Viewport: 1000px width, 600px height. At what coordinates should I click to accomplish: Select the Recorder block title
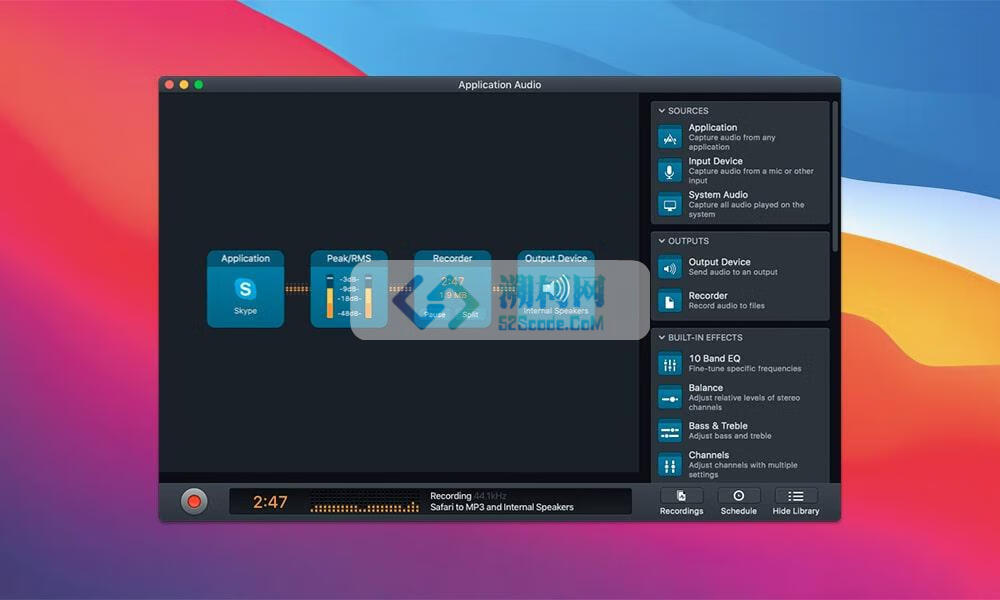point(452,258)
